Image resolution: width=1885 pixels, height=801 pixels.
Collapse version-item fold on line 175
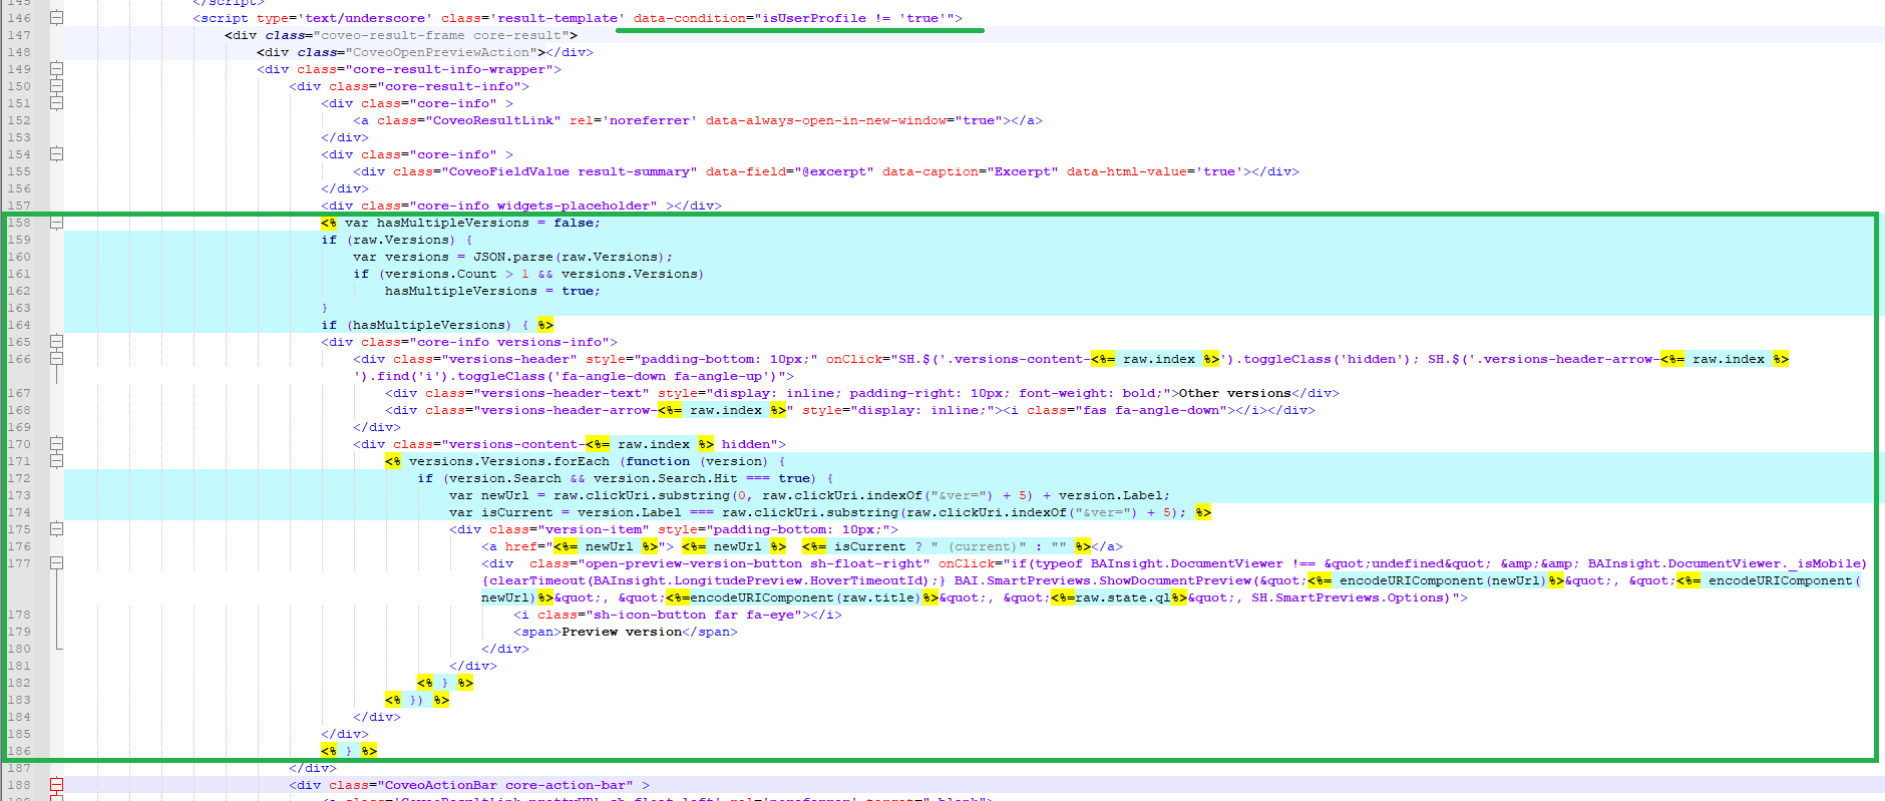click(x=56, y=529)
